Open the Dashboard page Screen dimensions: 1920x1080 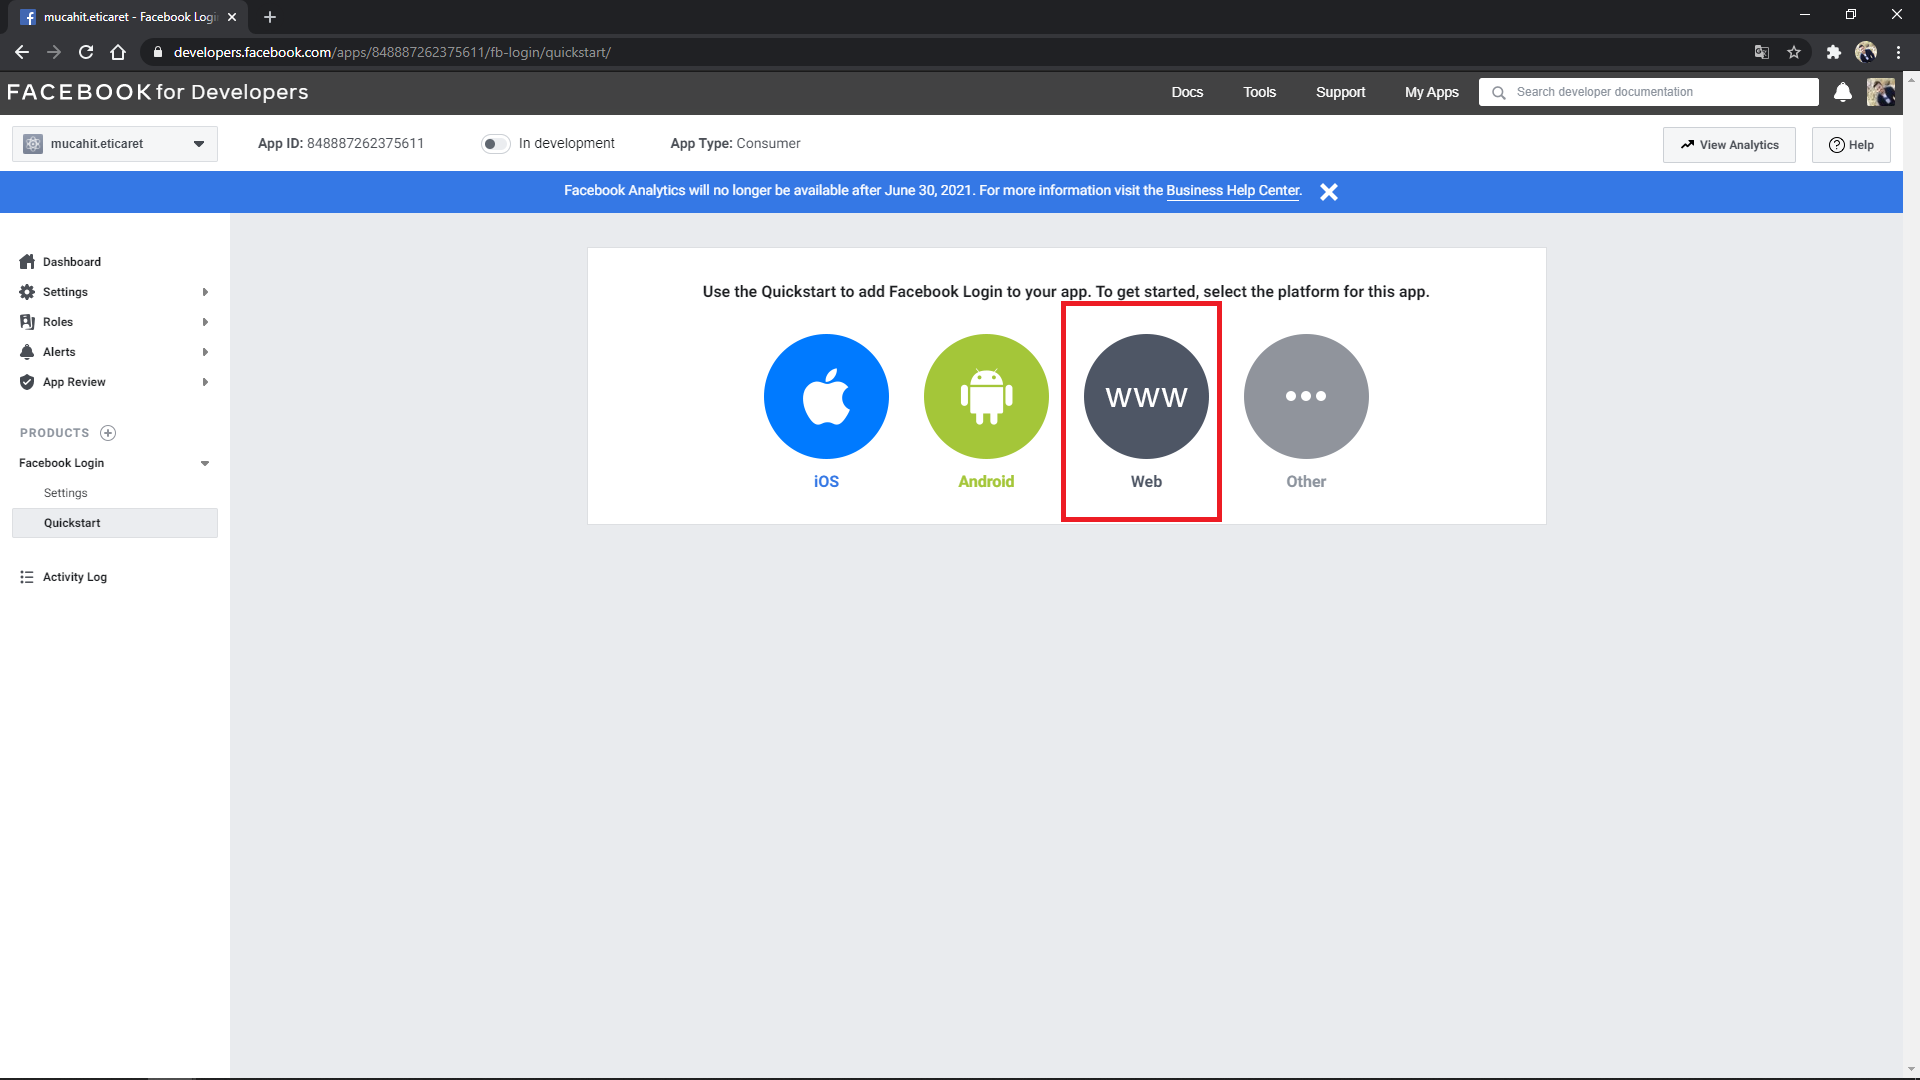(72, 262)
